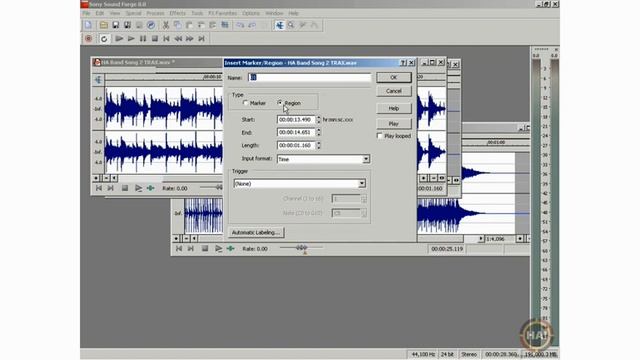Click Rewind in main transport bar
This screenshot has width=640, height=360.
point(178,39)
